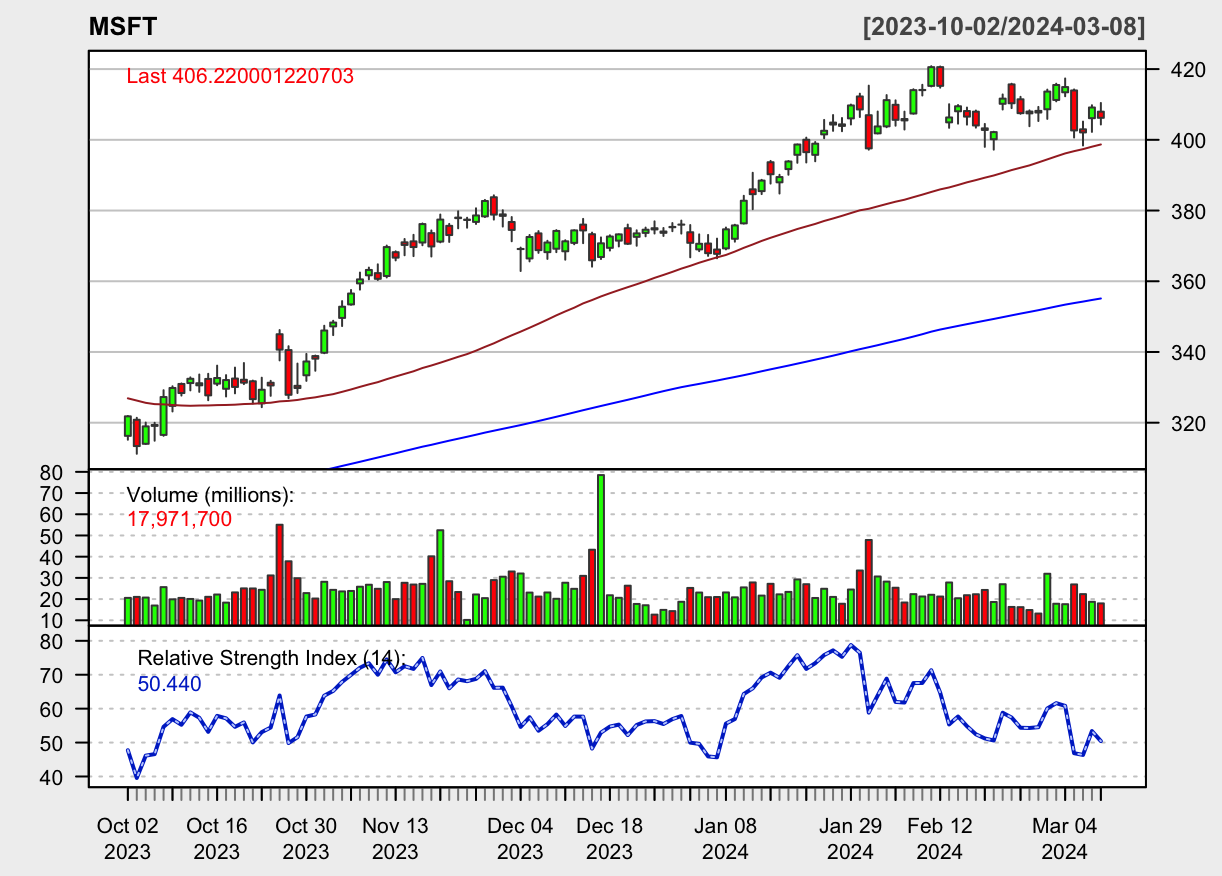1222x876 pixels.
Task: Pick the Jan 29 2024 date label
Action: coord(850,839)
